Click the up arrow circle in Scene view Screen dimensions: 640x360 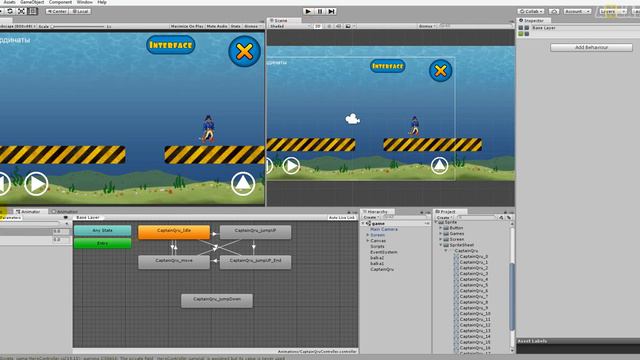click(439, 165)
